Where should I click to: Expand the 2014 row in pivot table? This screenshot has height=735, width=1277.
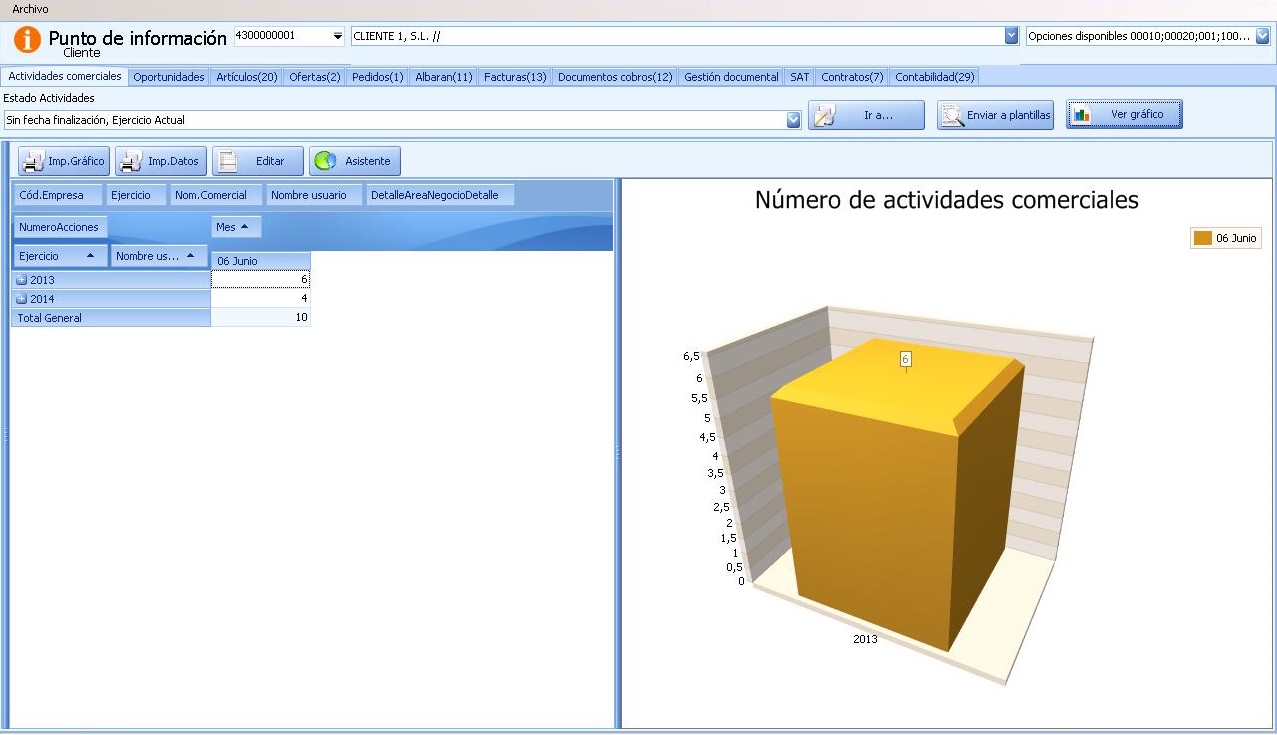coord(21,299)
